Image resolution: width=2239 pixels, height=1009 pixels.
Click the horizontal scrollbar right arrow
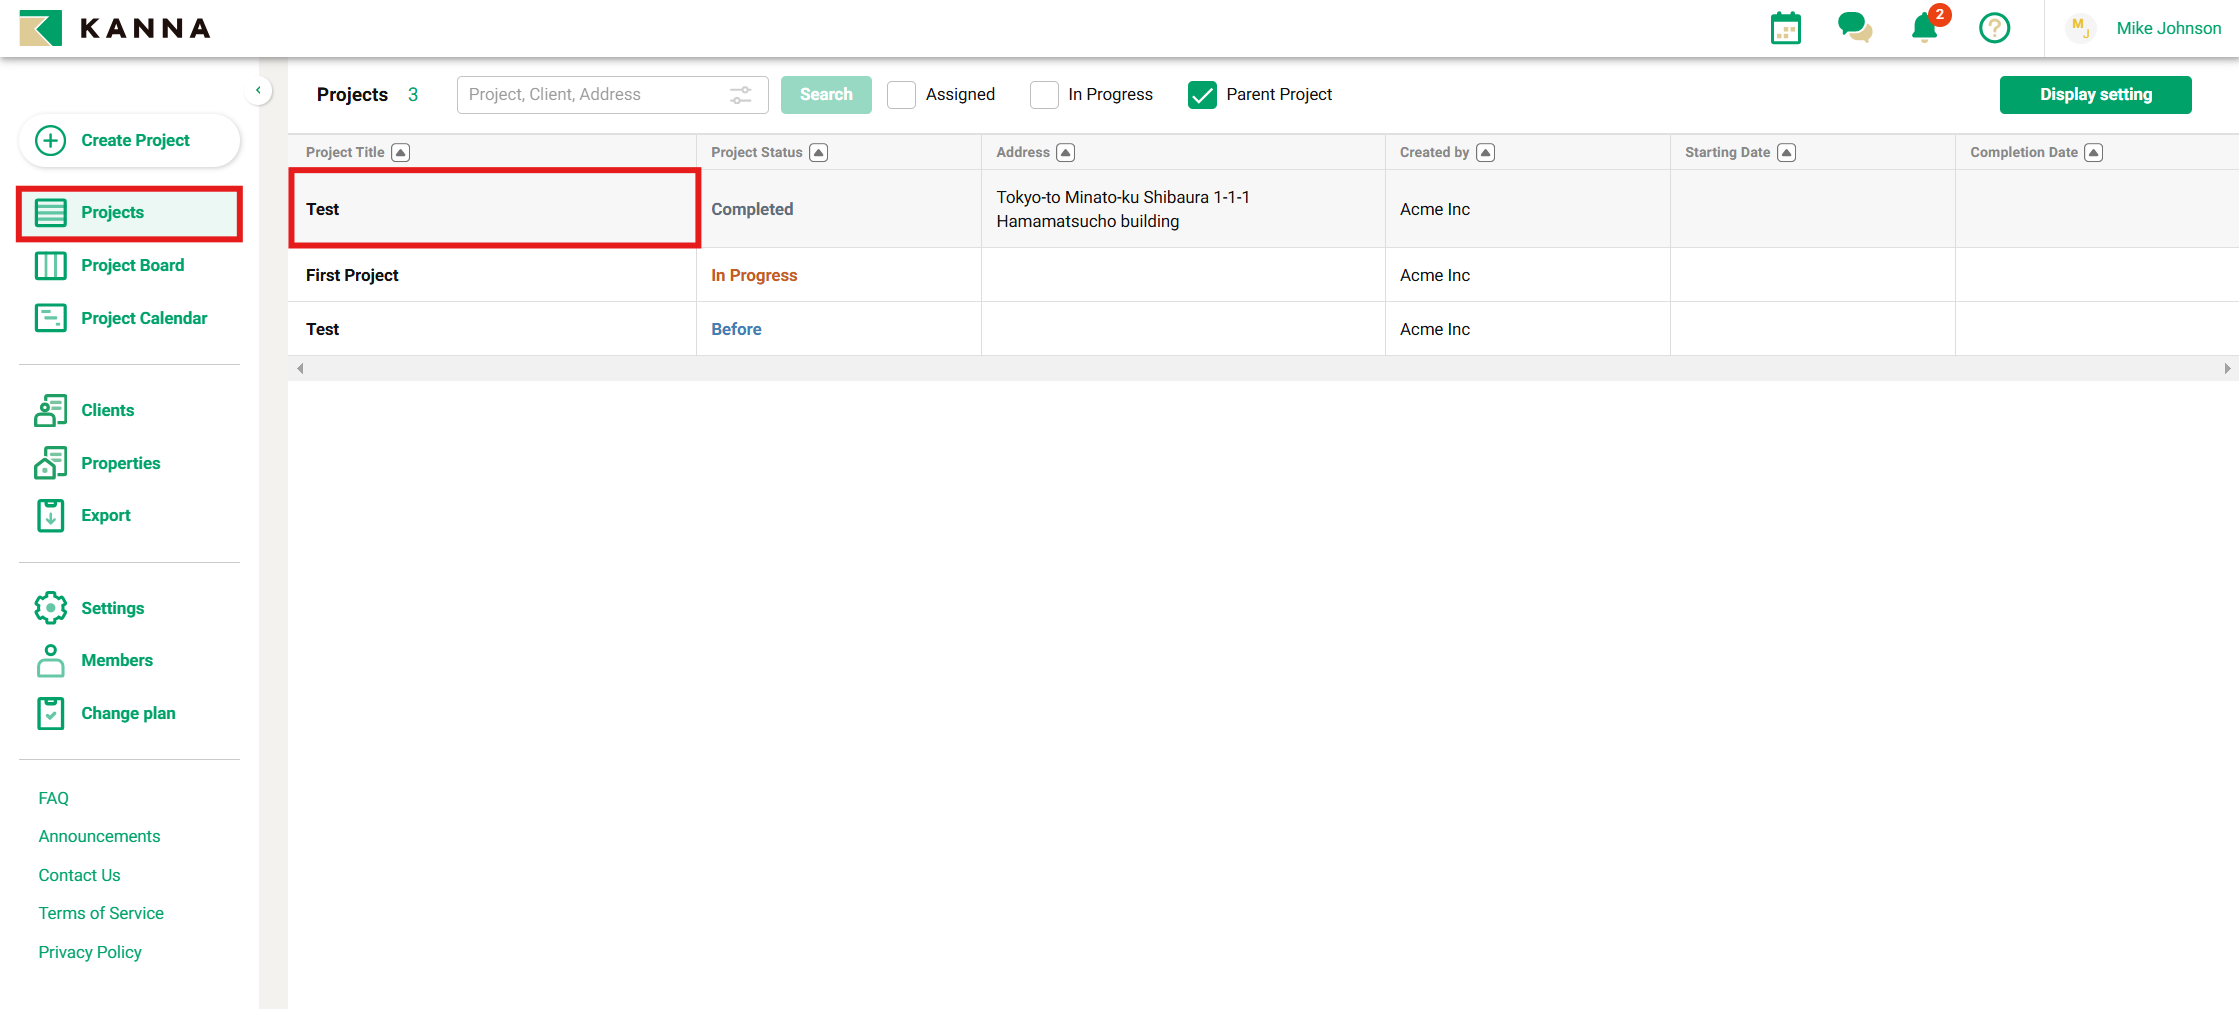click(x=2226, y=369)
